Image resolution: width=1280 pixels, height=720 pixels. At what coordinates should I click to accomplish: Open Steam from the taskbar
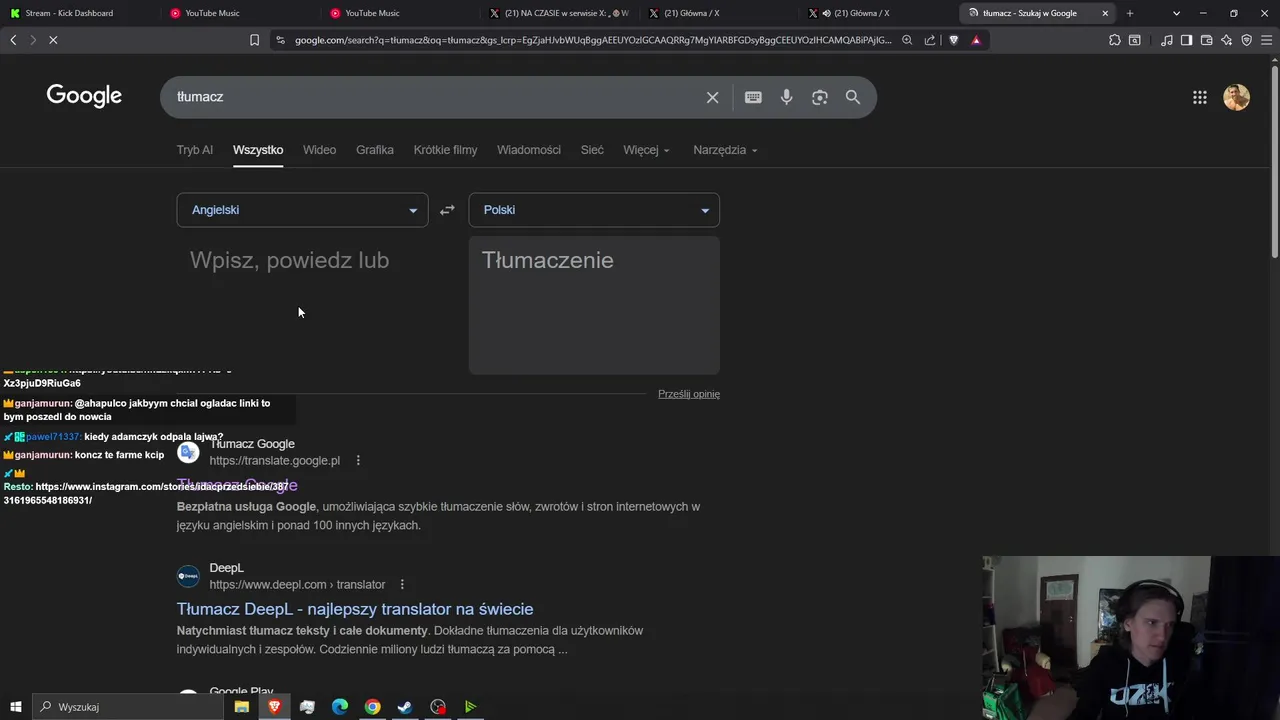pyautogui.click(x=405, y=707)
